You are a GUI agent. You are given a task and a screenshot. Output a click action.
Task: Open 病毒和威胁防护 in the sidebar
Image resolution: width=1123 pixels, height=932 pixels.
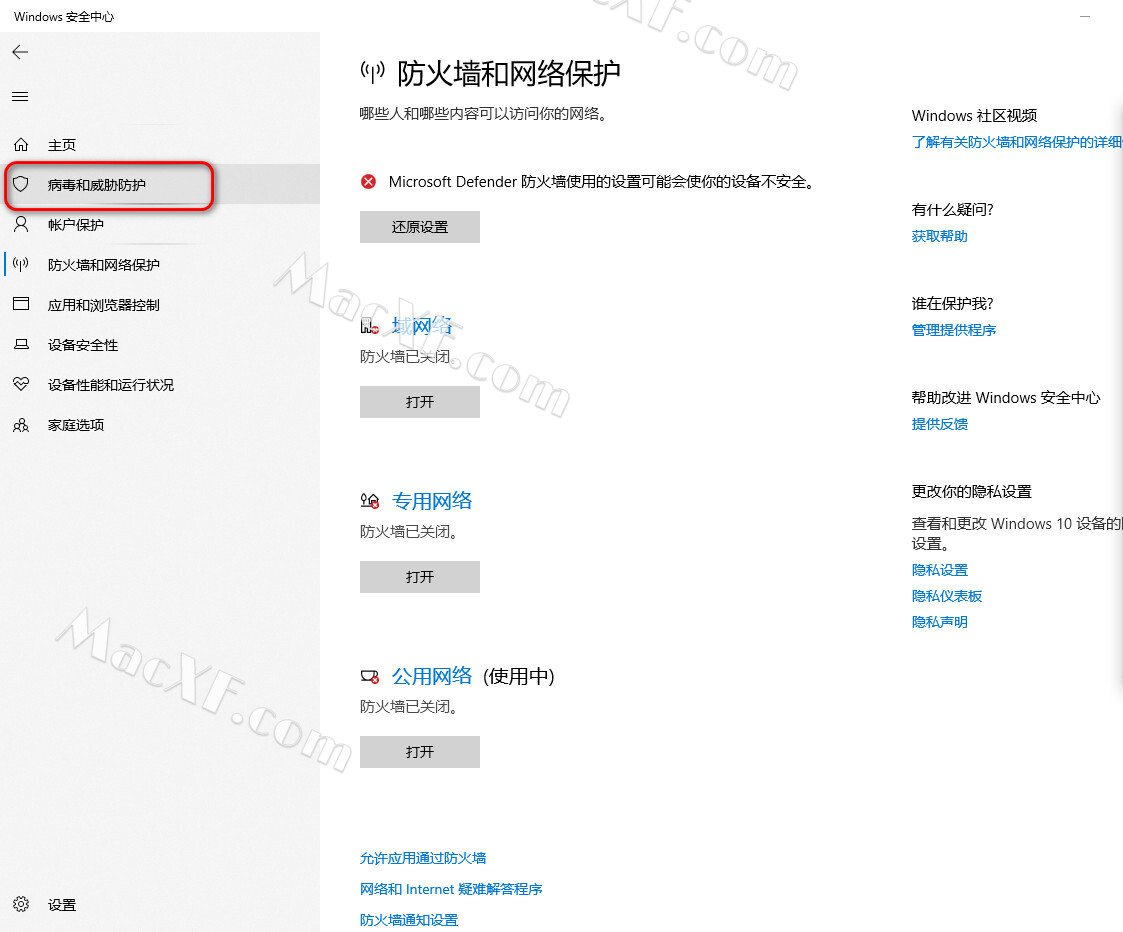click(x=160, y=184)
